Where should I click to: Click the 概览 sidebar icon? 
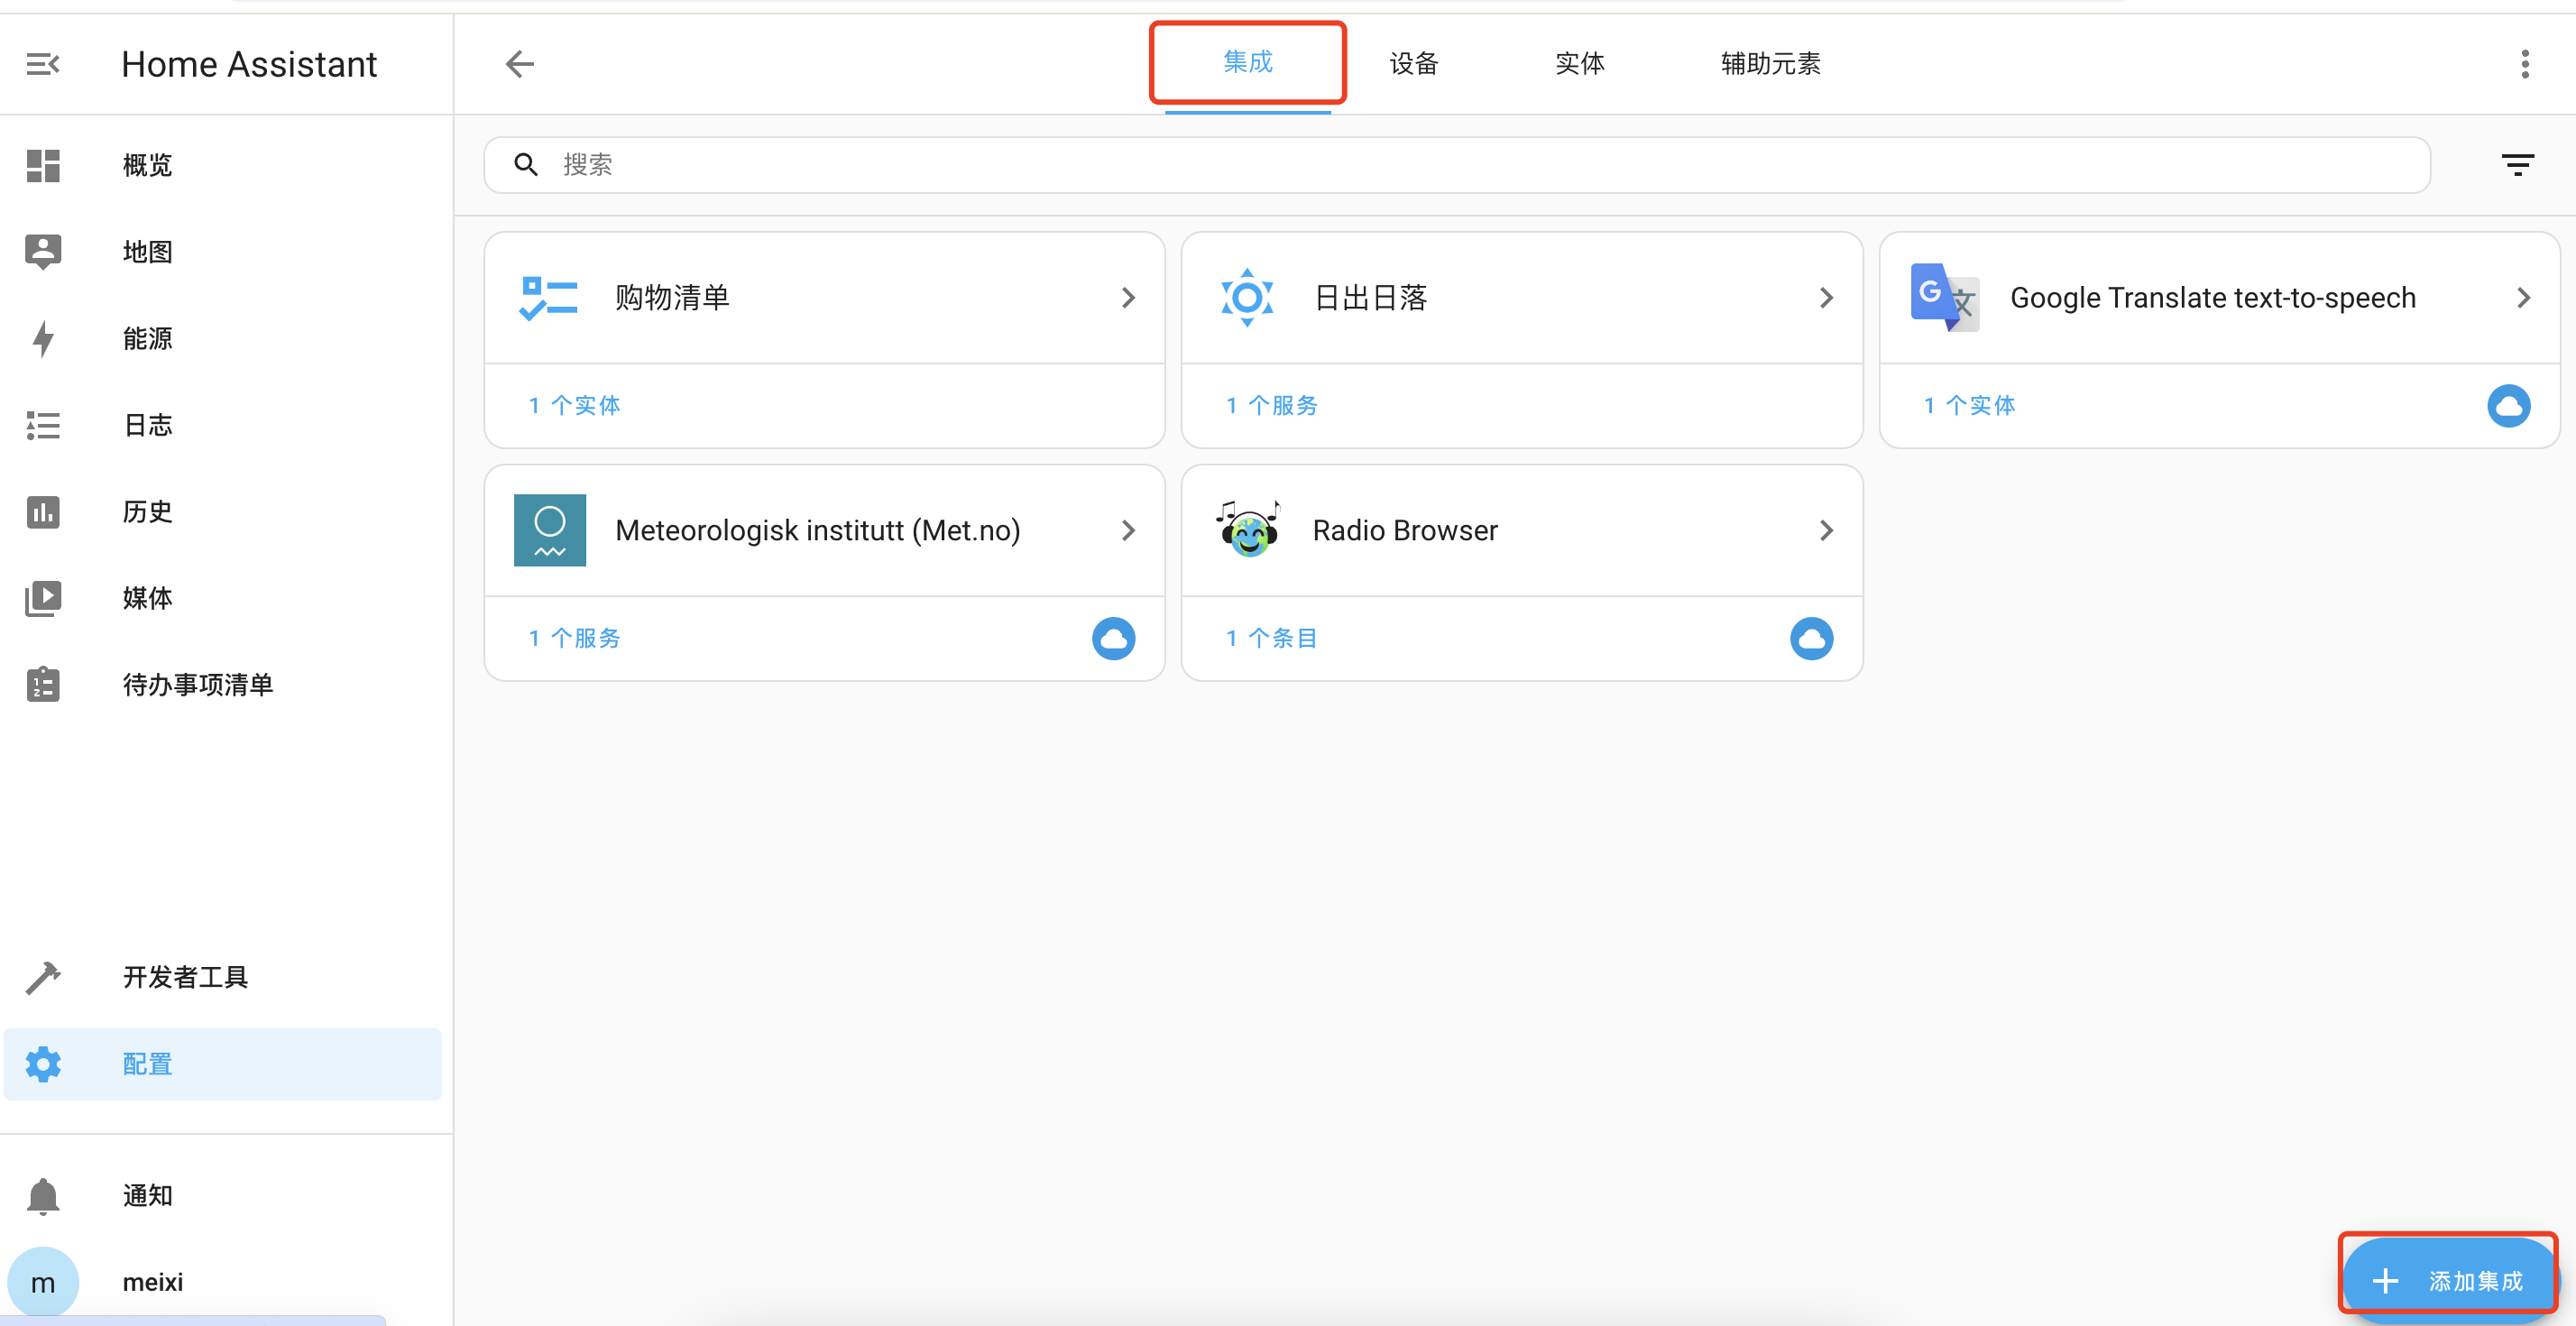[42, 164]
